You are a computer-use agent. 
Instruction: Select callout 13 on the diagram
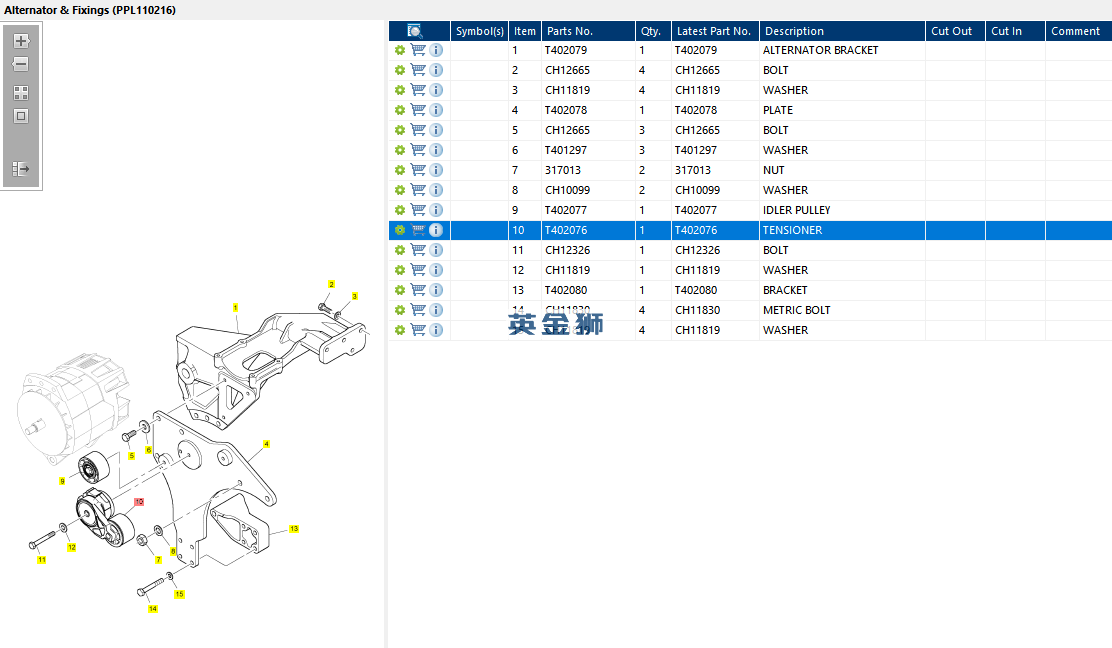[x=294, y=529]
